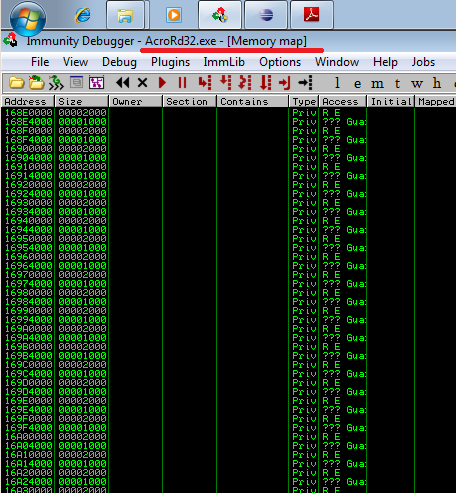
Task: Select memory row at address 16950000
Action: pos(228,239)
